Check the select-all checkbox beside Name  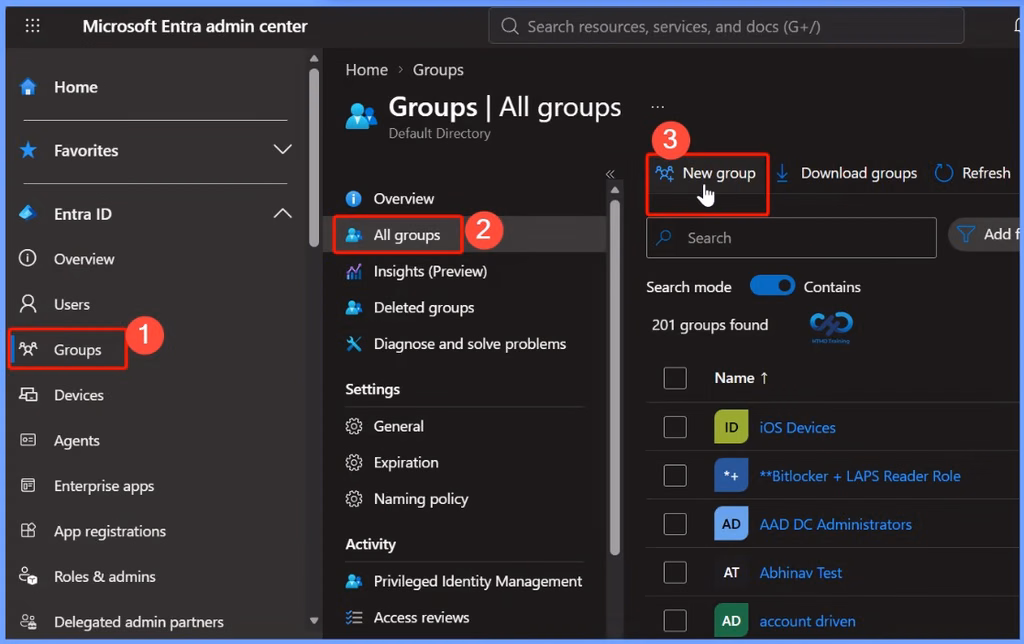tap(675, 378)
